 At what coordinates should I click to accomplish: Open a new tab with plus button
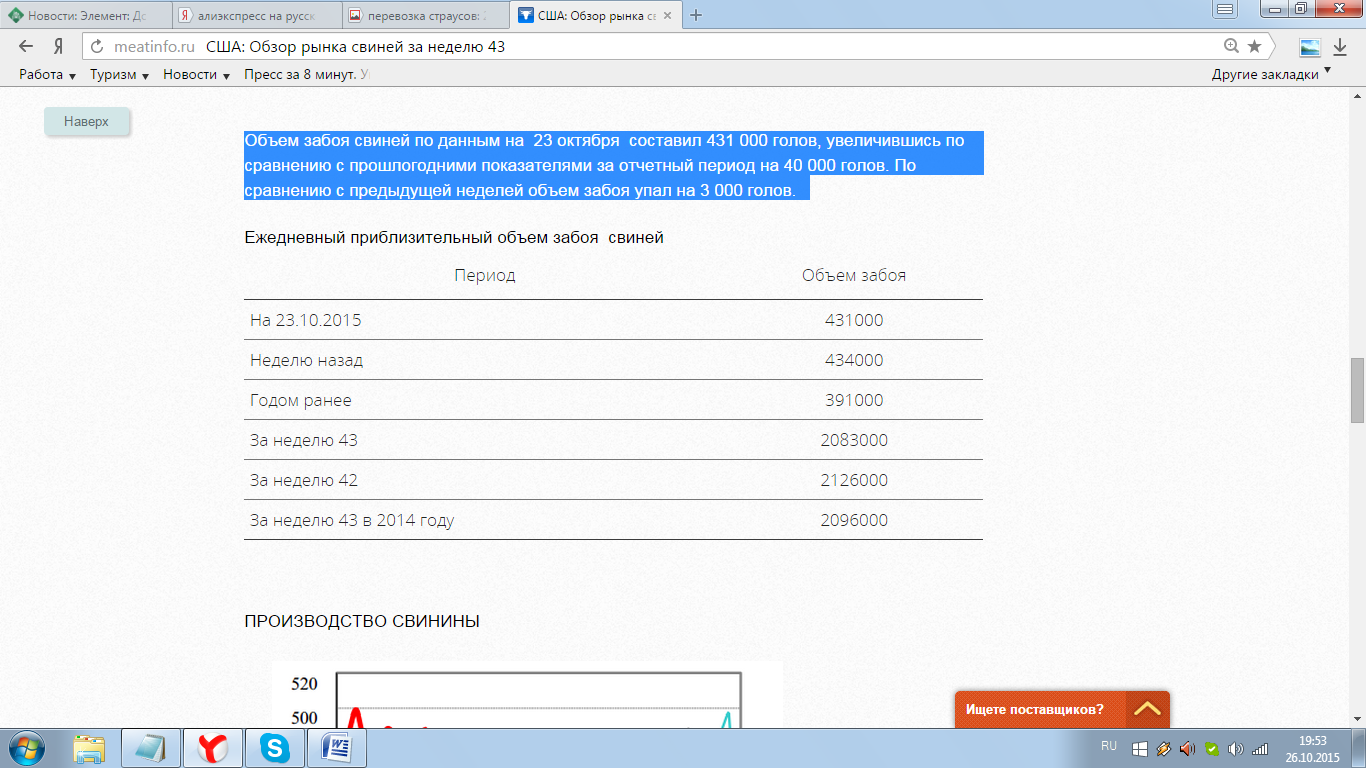click(x=697, y=15)
